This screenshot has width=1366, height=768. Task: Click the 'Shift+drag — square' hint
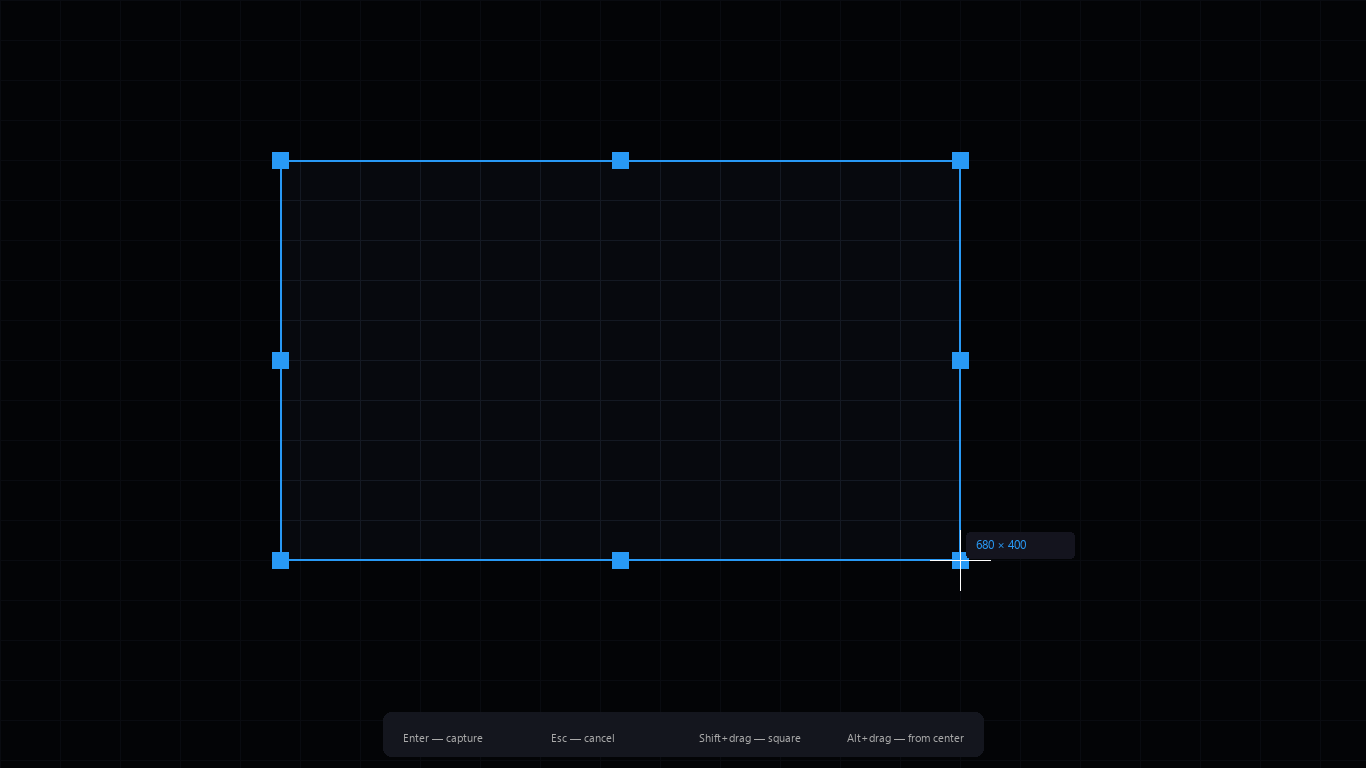750,738
